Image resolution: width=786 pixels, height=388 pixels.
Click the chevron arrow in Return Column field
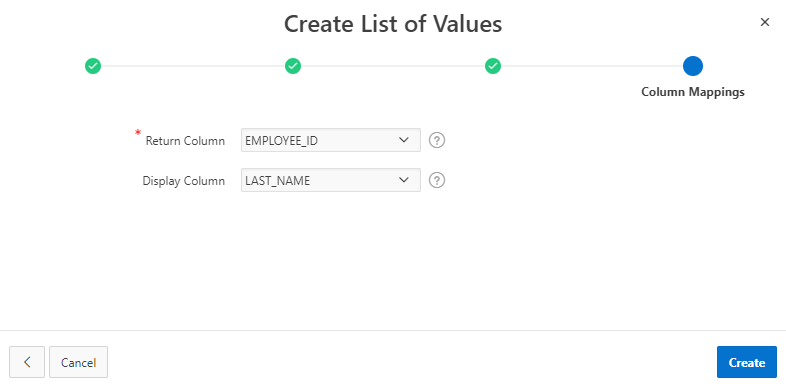point(404,140)
